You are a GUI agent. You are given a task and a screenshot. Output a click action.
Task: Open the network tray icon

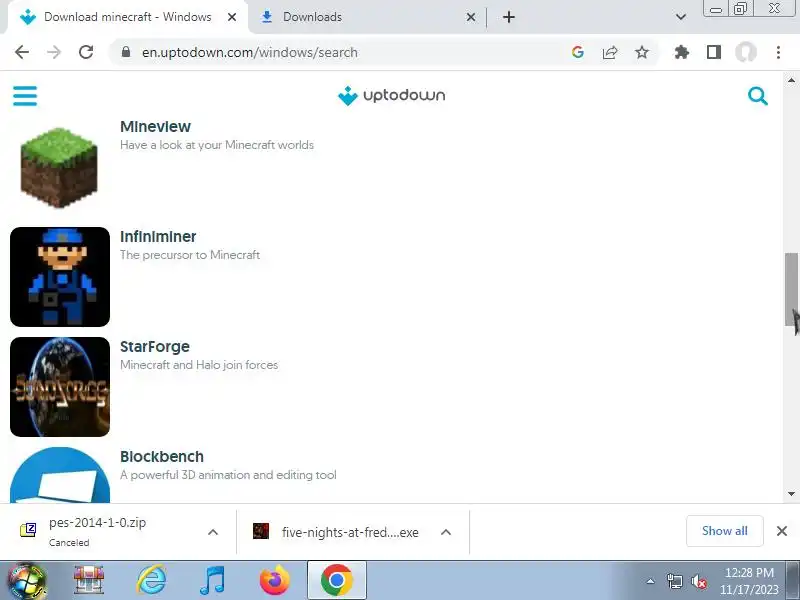[674, 581]
